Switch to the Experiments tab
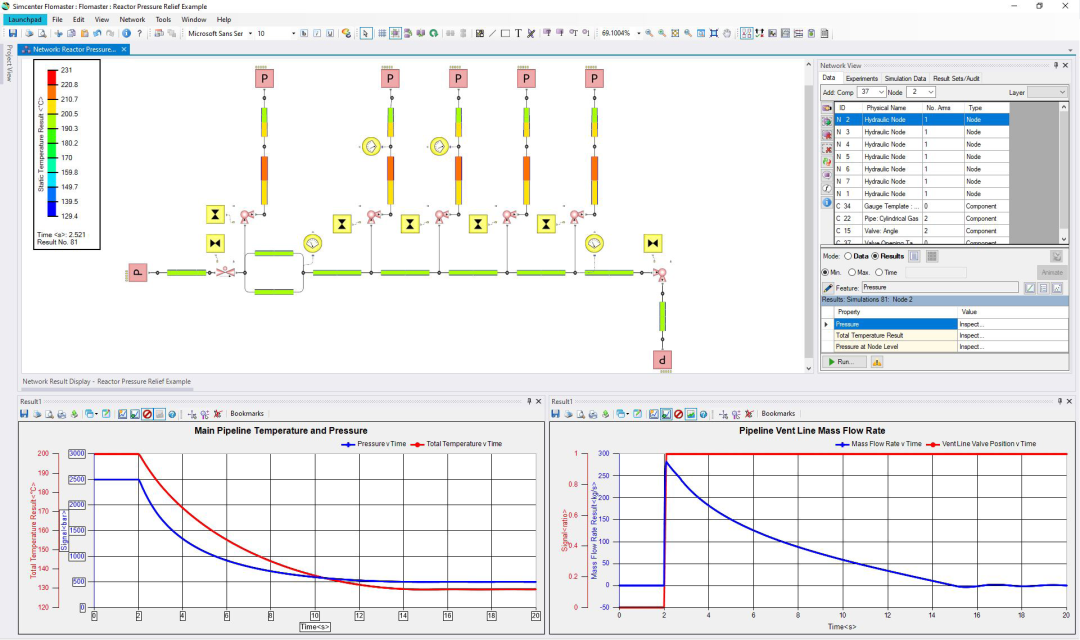Viewport: 1080px width, 640px height. tap(862, 79)
